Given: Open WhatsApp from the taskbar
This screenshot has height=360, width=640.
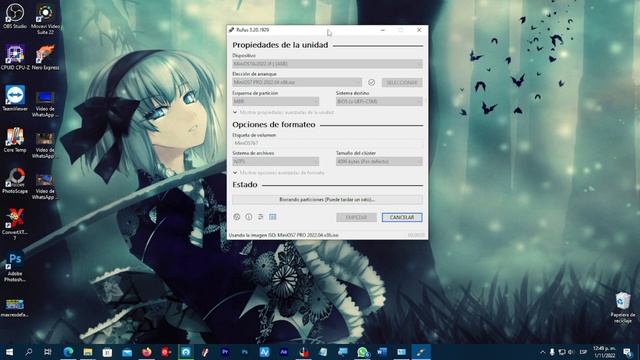Looking at the screenshot, I should pyautogui.click(x=362, y=352).
